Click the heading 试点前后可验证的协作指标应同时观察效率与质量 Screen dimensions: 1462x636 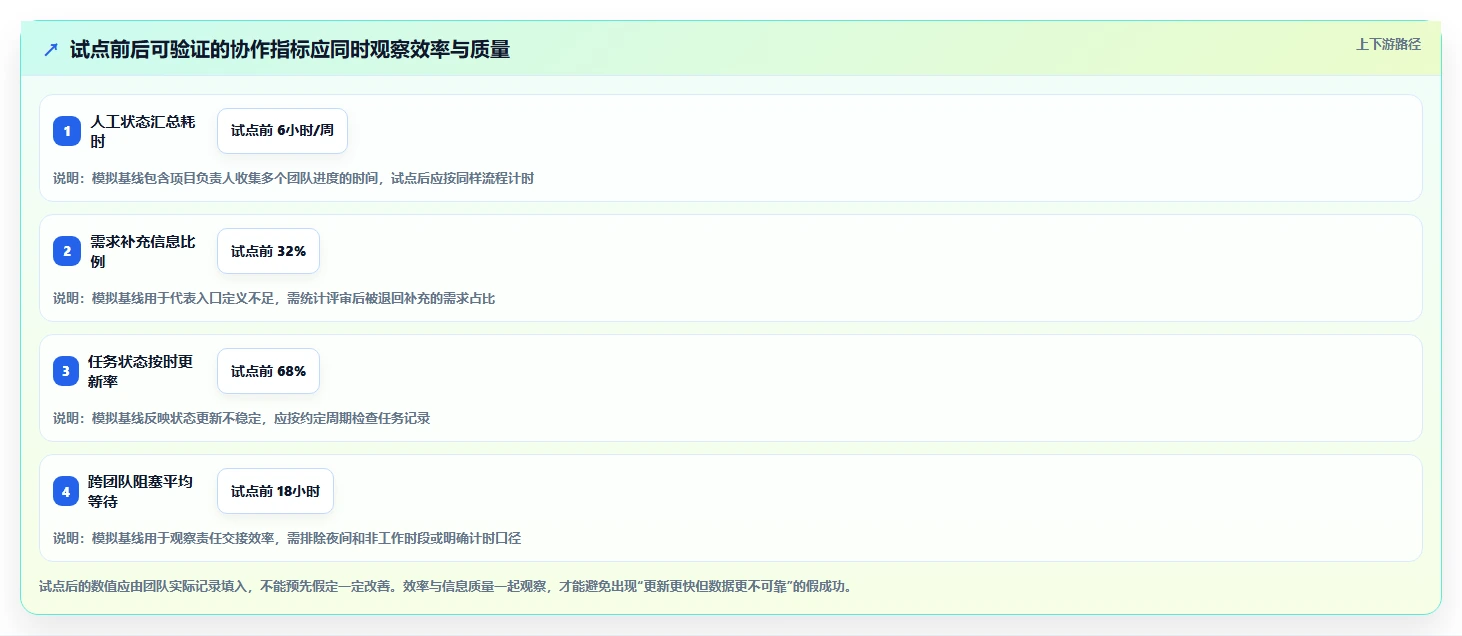coord(290,50)
